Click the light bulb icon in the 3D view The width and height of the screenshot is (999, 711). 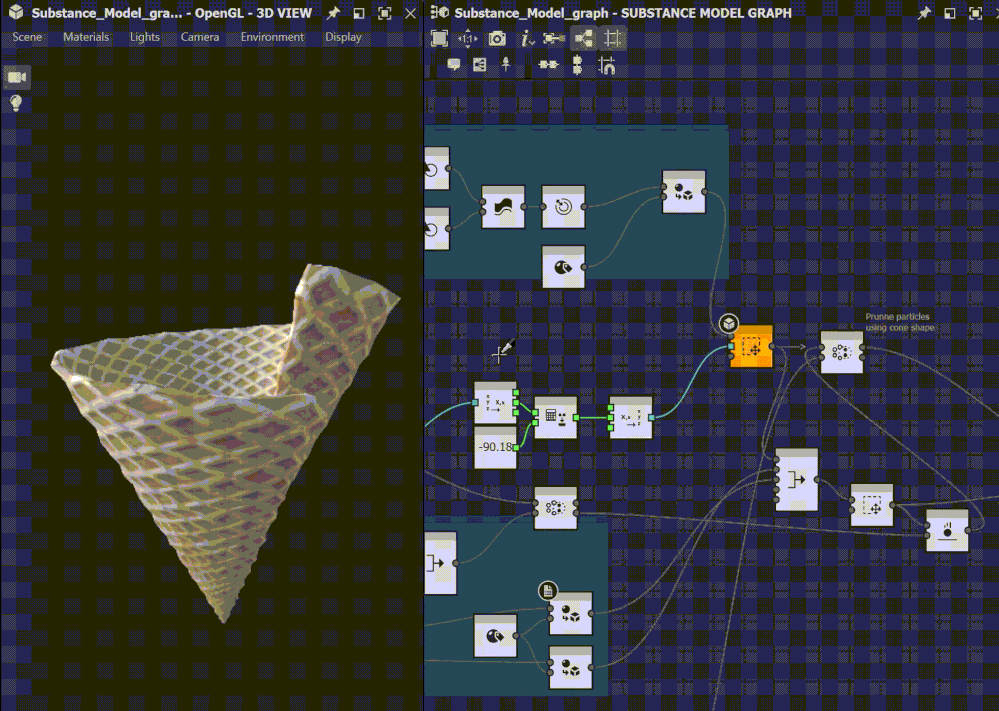[x=16, y=103]
